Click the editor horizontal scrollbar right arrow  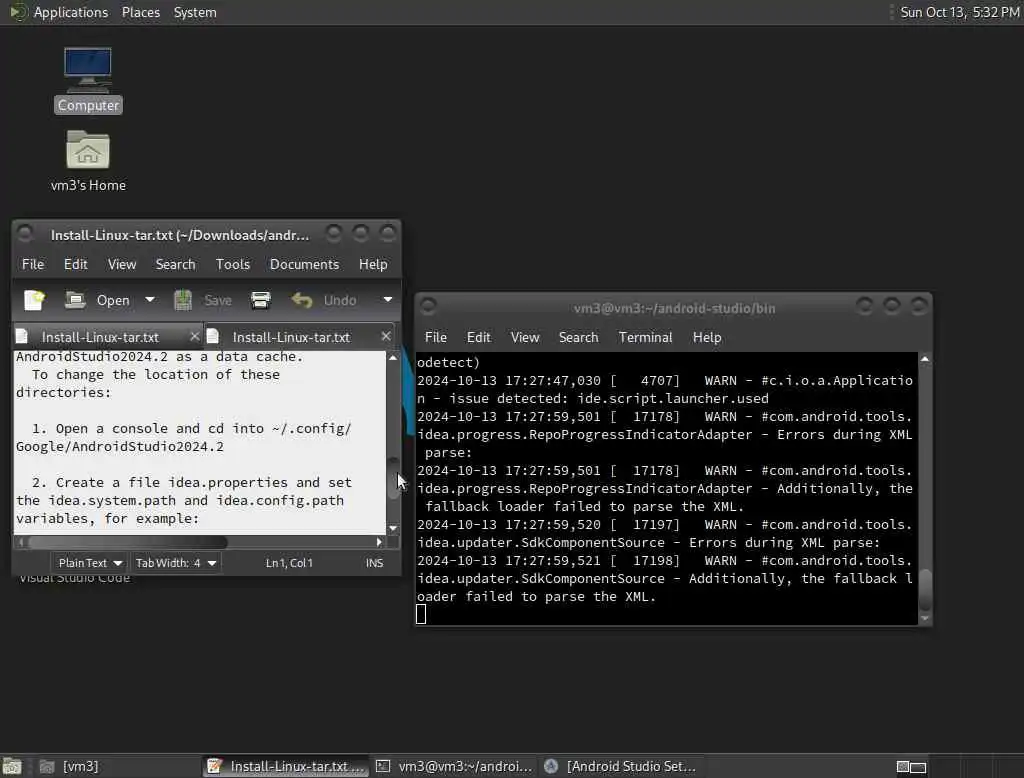(x=379, y=542)
